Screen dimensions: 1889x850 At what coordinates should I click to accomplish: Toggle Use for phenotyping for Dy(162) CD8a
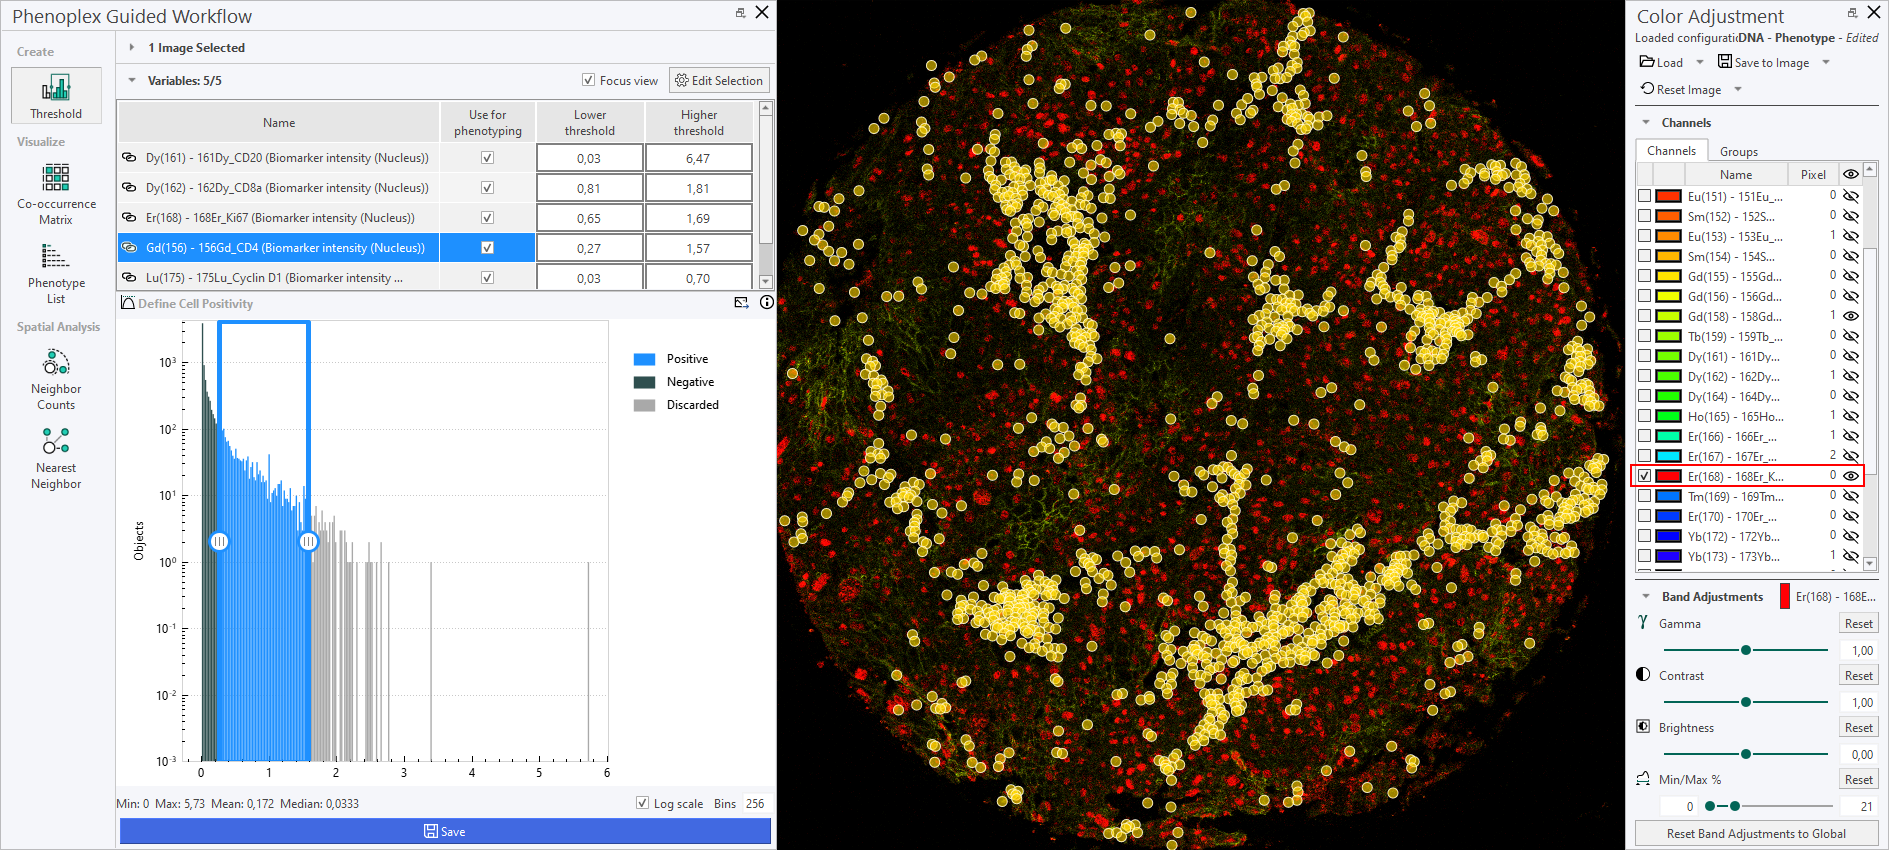click(x=487, y=188)
